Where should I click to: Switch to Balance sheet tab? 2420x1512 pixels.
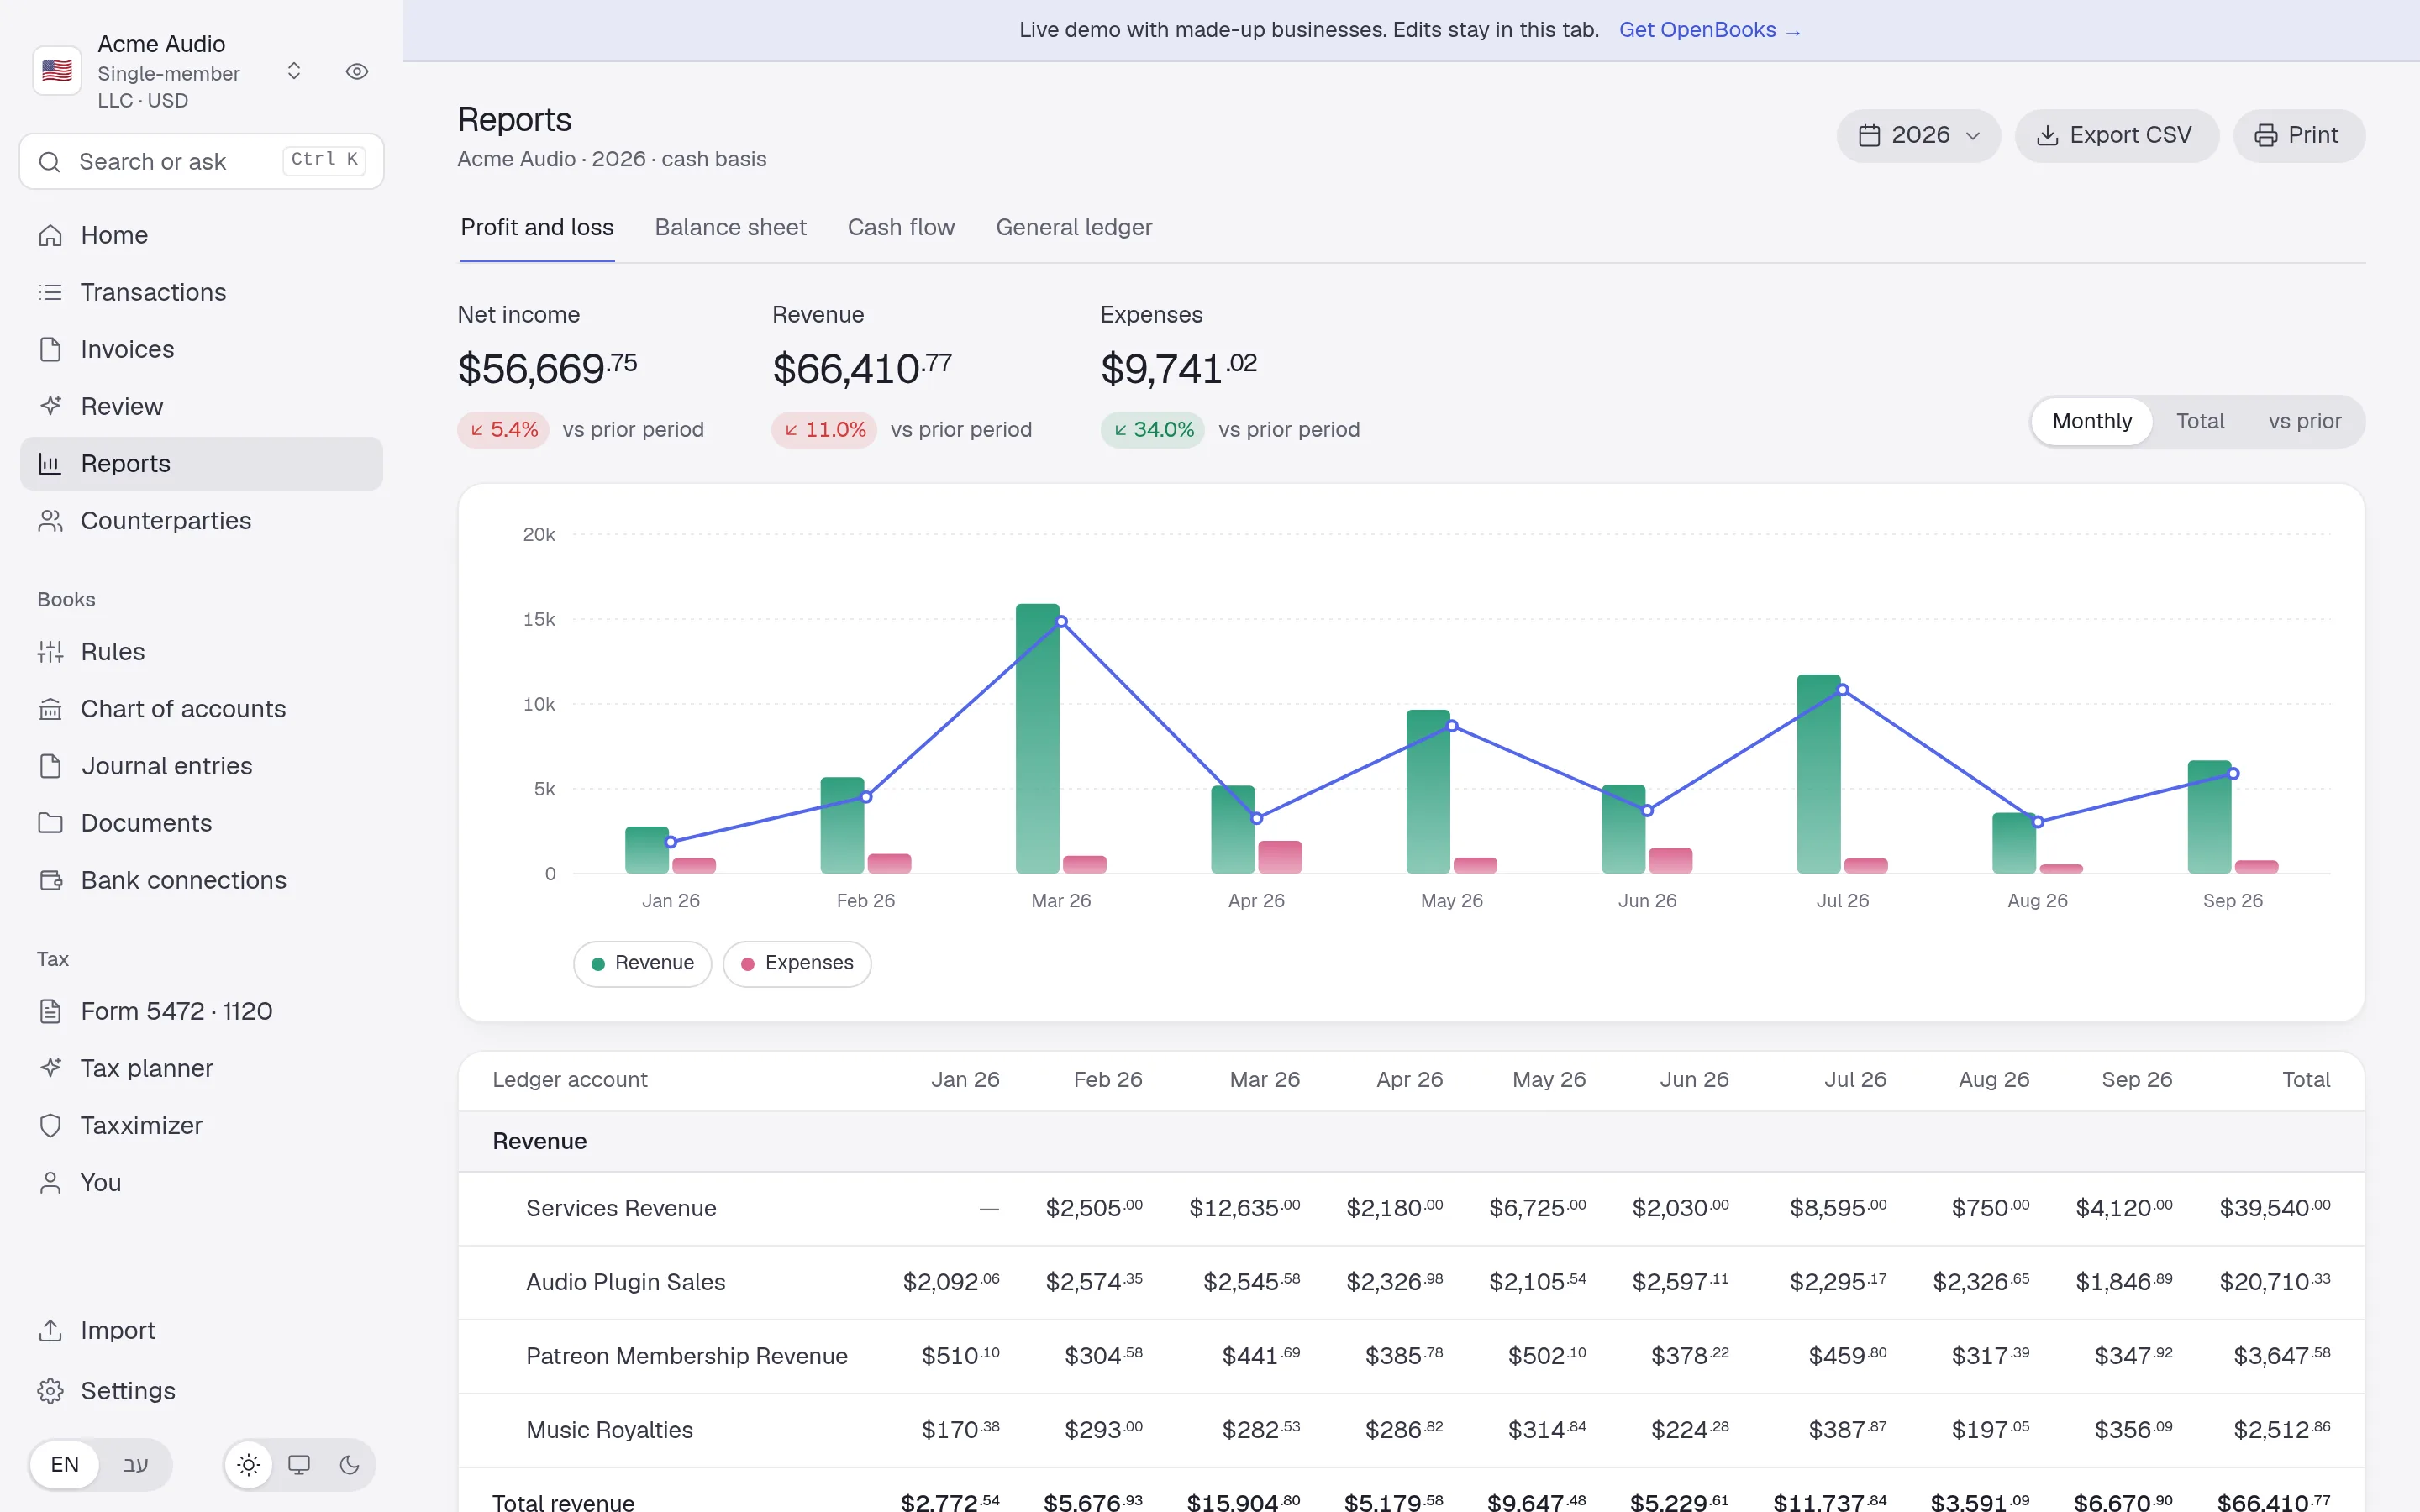click(730, 228)
